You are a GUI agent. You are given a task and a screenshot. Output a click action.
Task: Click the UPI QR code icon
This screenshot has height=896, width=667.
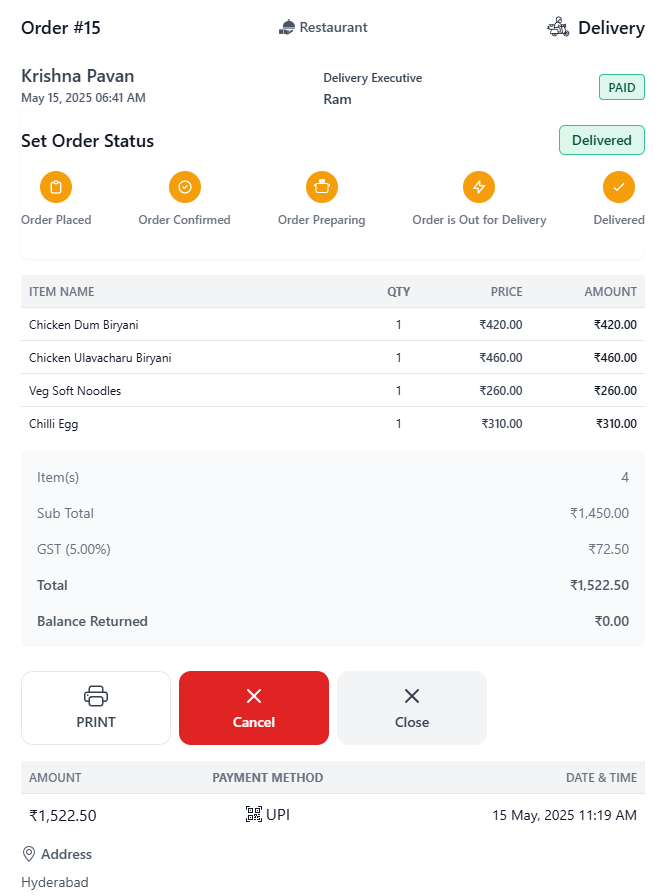pos(254,814)
